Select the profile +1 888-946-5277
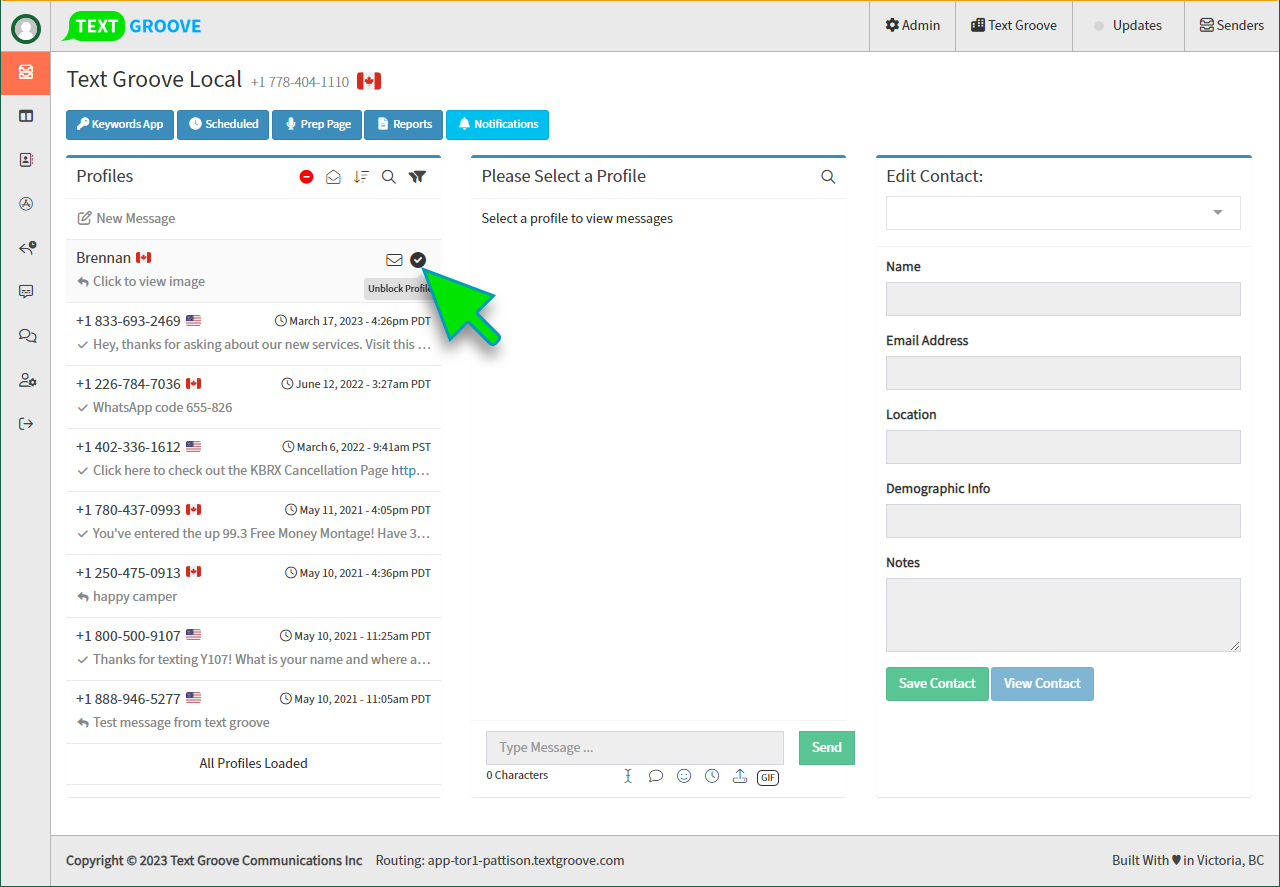 click(x=253, y=712)
